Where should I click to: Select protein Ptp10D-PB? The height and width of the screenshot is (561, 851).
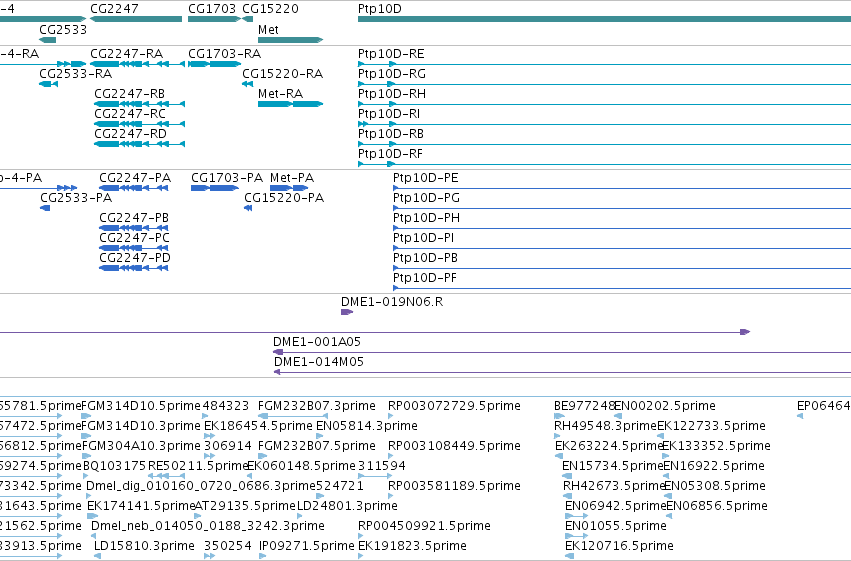click(622, 268)
